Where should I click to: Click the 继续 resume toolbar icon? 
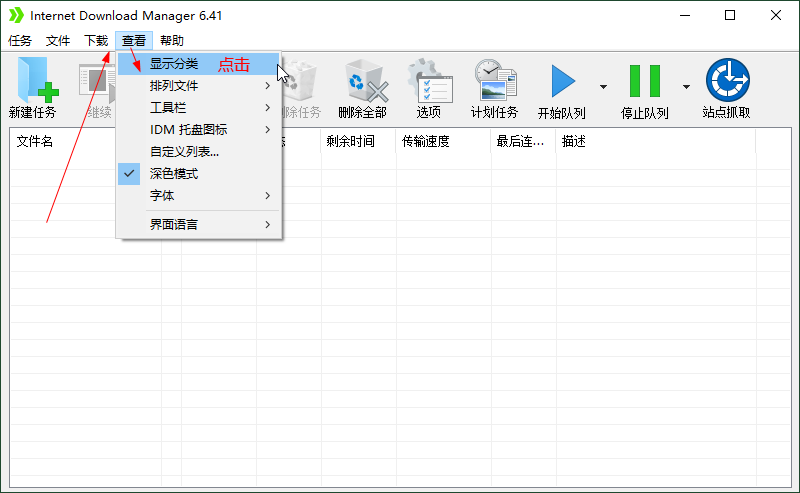(x=97, y=82)
